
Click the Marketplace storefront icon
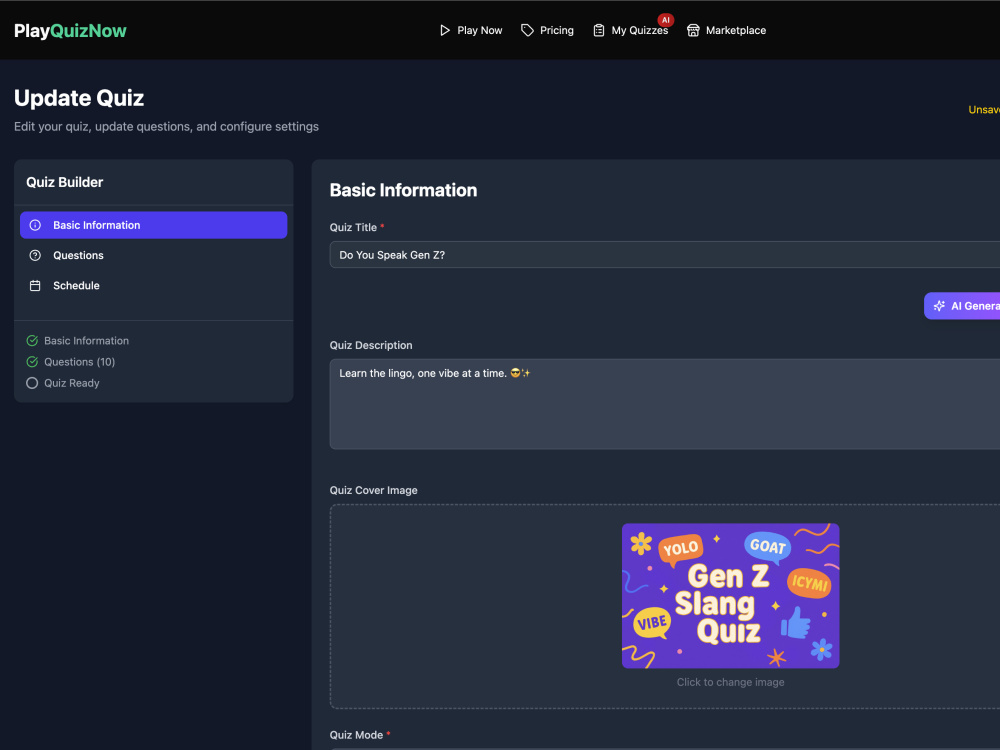click(x=693, y=31)
